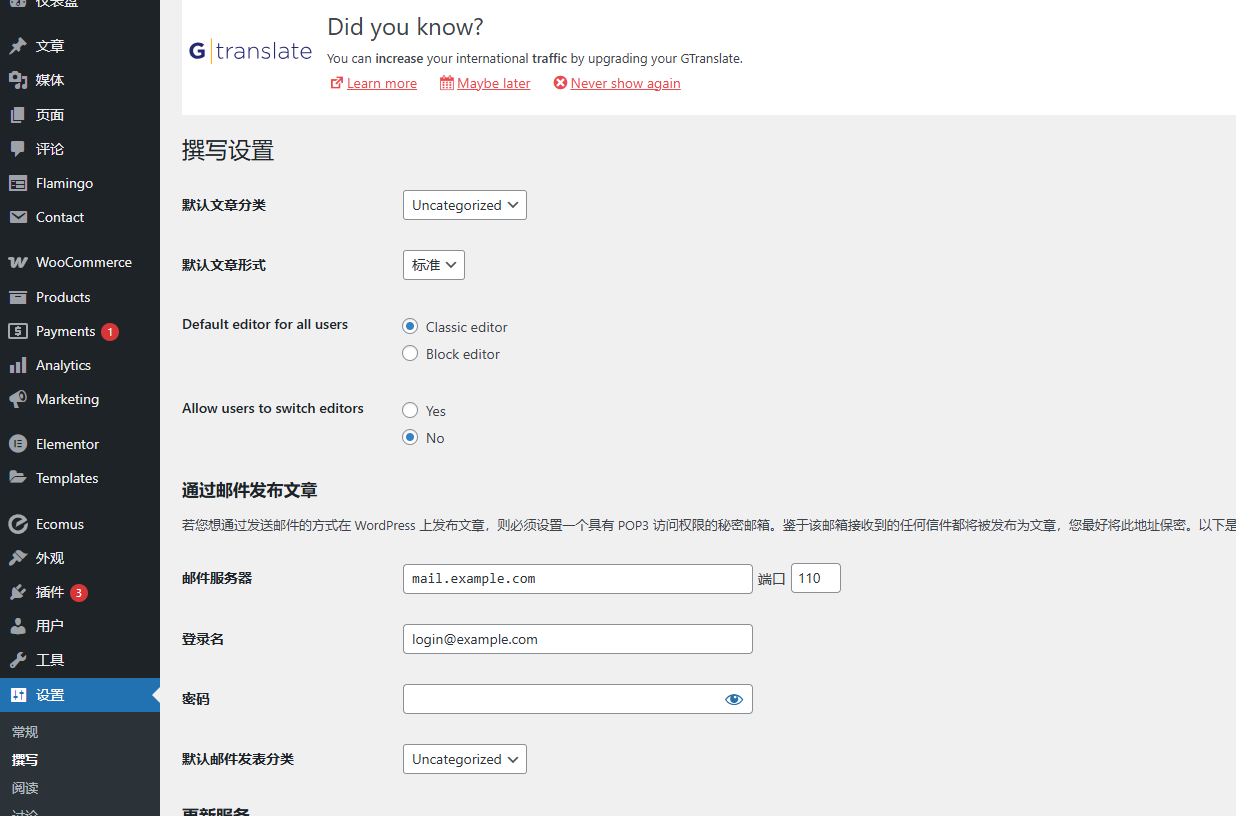
Task: Expand the 默认邮件发表分类 dropdown
Action: point(464,759)
